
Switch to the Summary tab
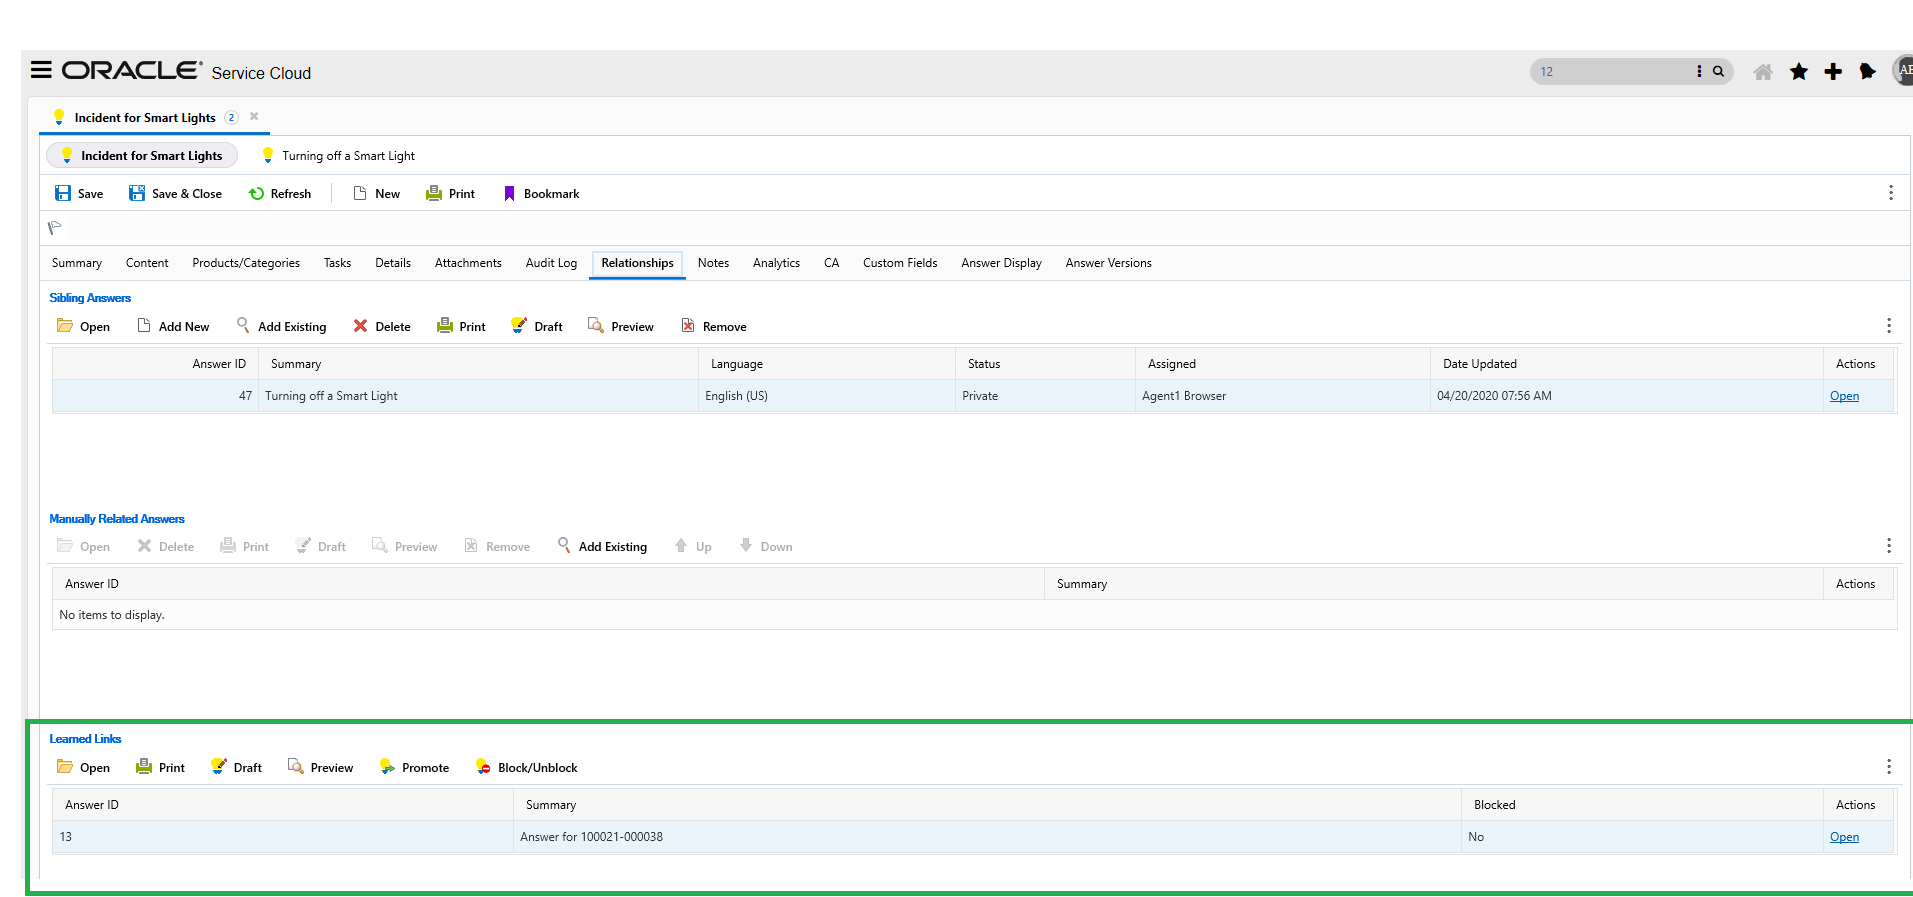(77, 263)
